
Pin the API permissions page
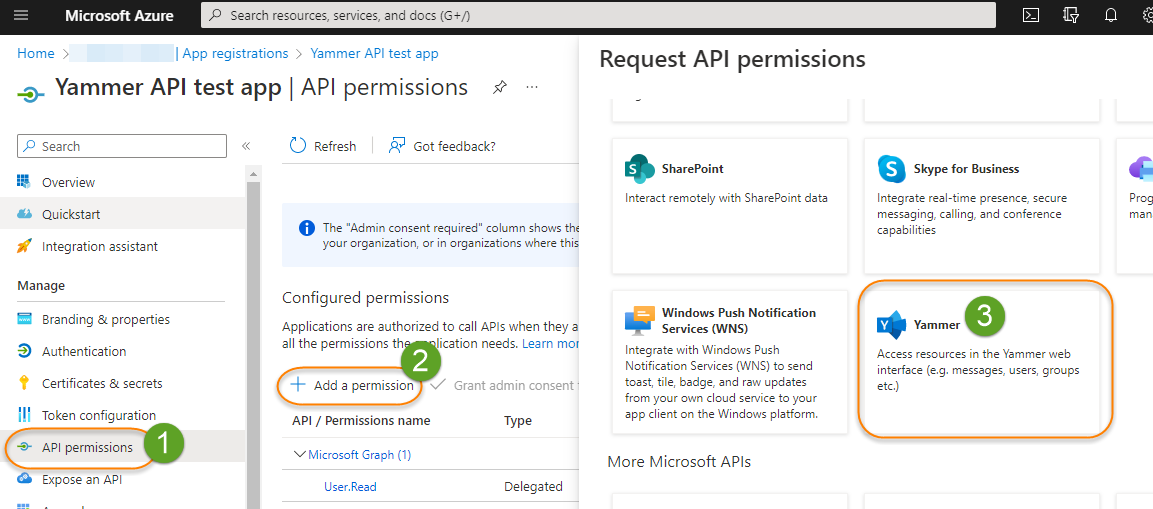point(500,88)
